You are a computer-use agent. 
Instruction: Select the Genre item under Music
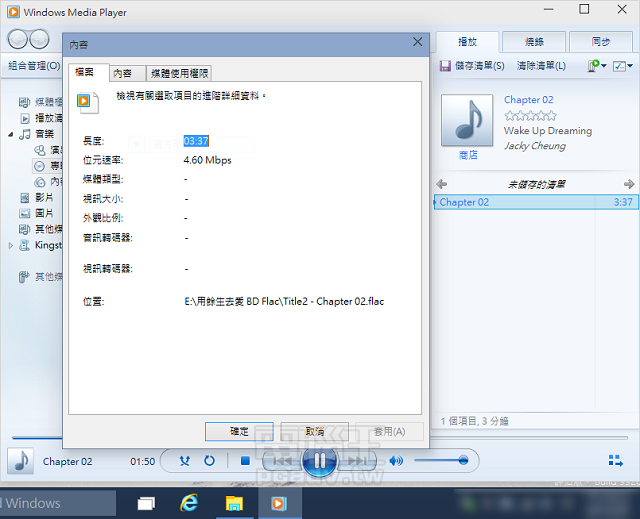click(x=48, y=182)
